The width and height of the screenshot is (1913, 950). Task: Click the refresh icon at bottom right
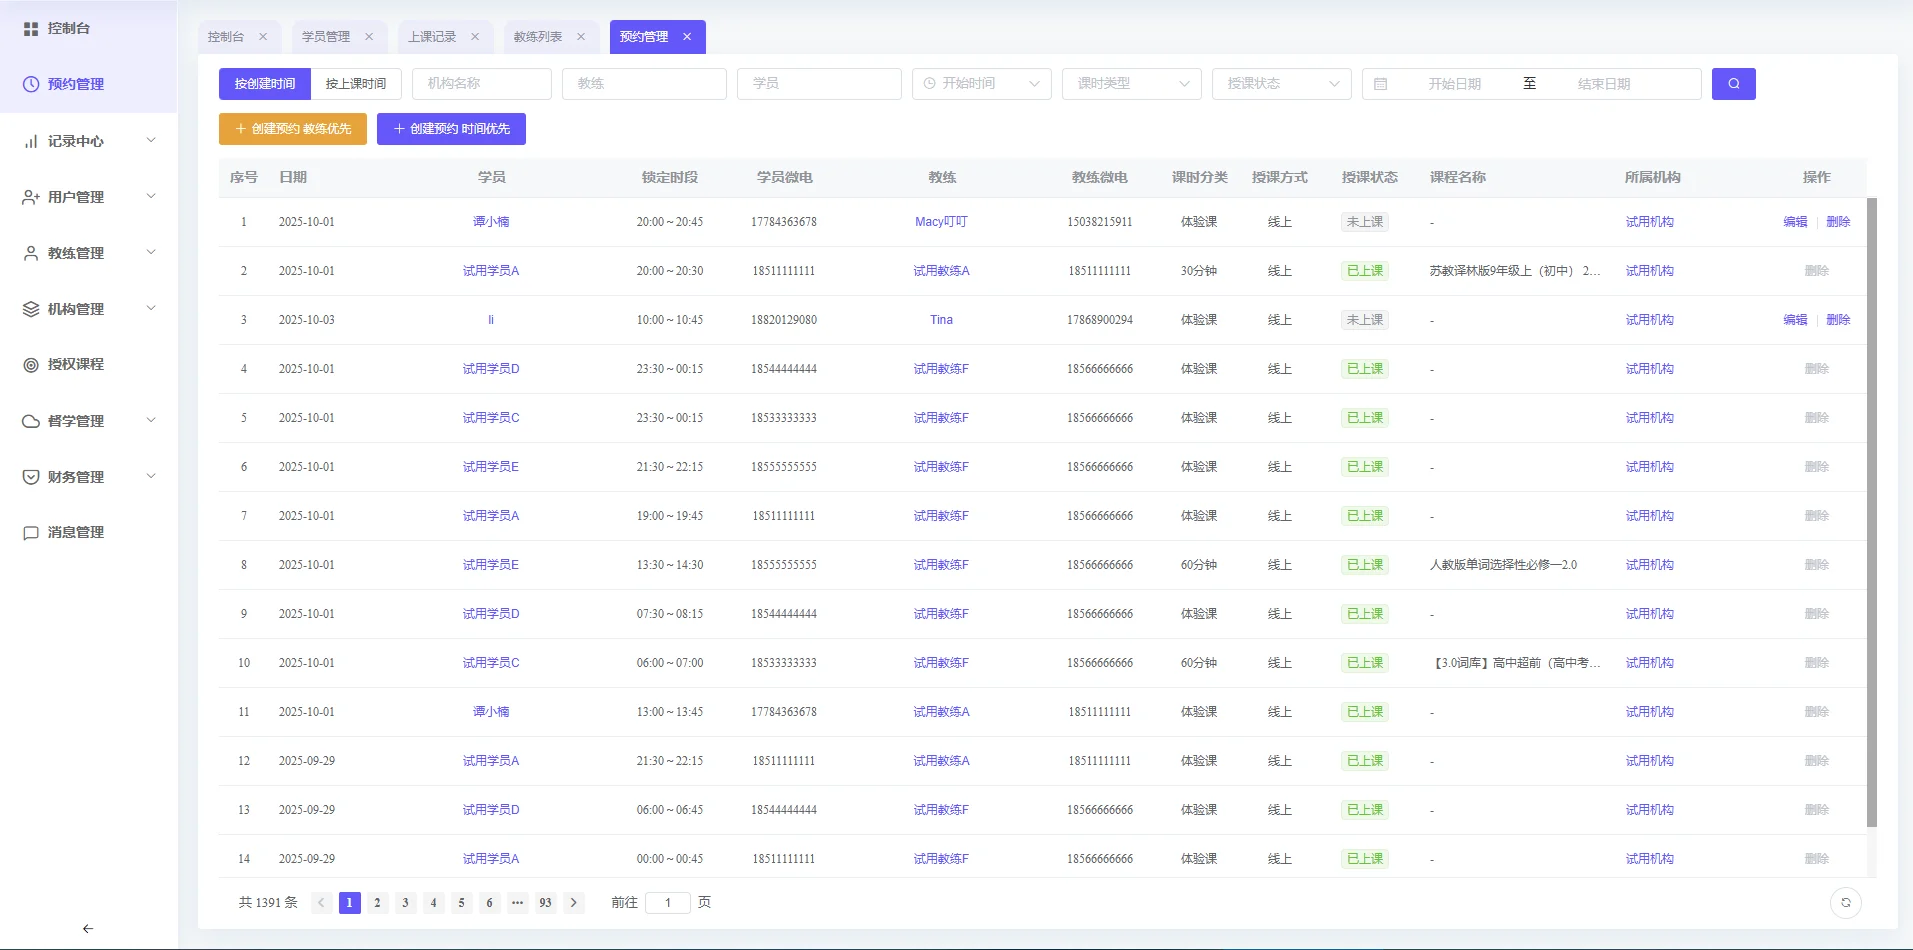(x=1846, y=902)
